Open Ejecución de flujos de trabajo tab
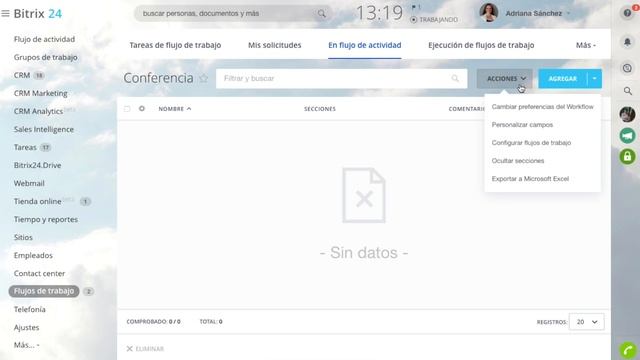 coord(481,45)
